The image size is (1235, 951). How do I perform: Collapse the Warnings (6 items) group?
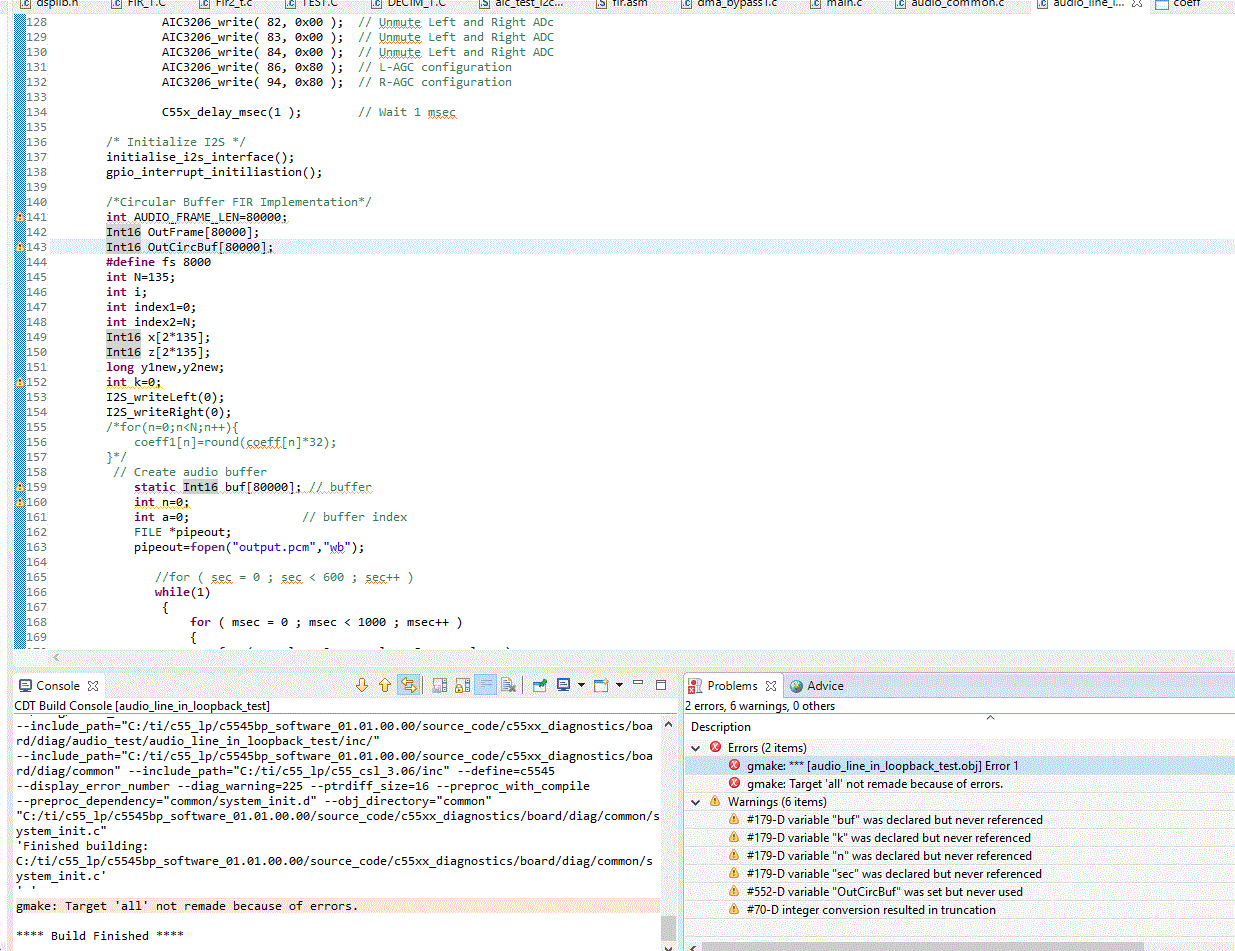(696, 802)
